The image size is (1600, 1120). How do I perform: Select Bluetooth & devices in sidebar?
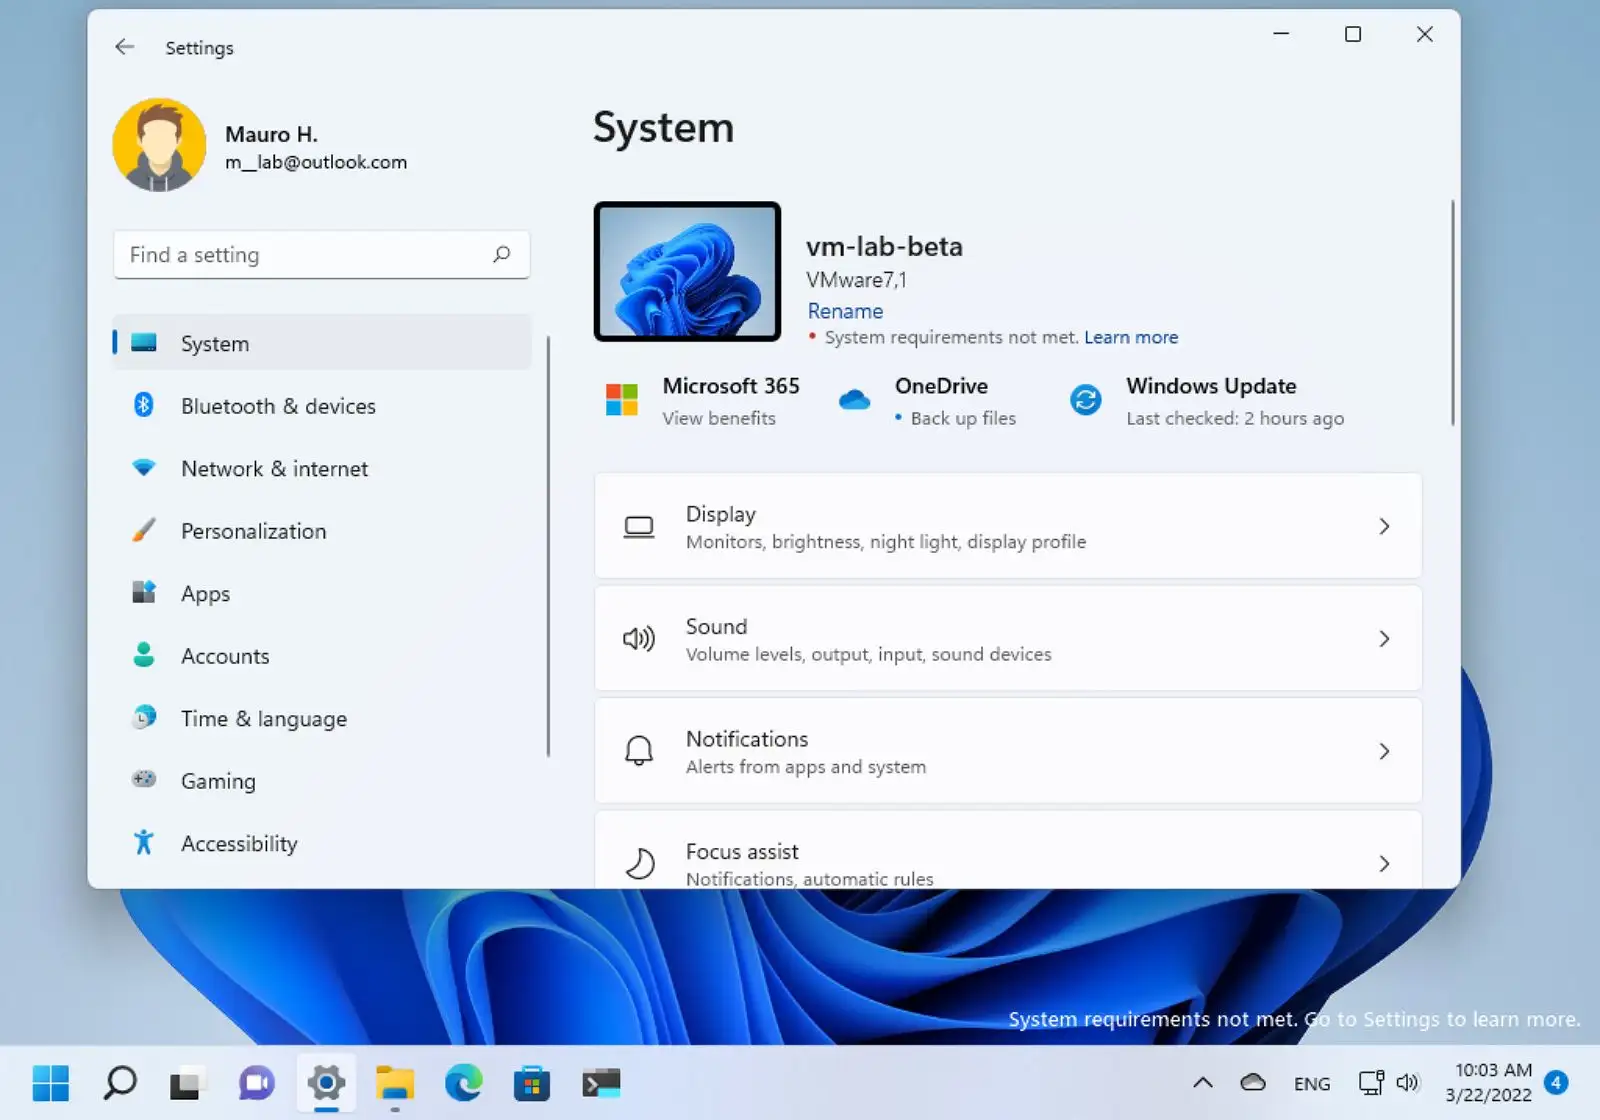pyautogui.click(x=278, y=406)
